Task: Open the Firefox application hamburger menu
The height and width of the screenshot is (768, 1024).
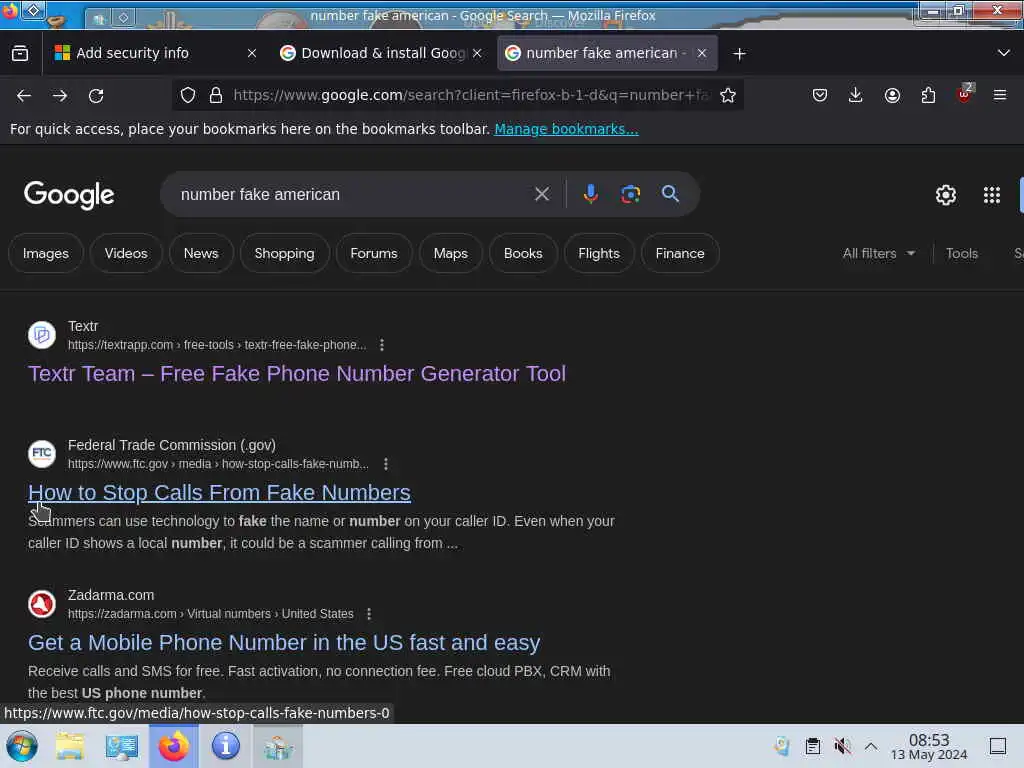Action: 1000,95
